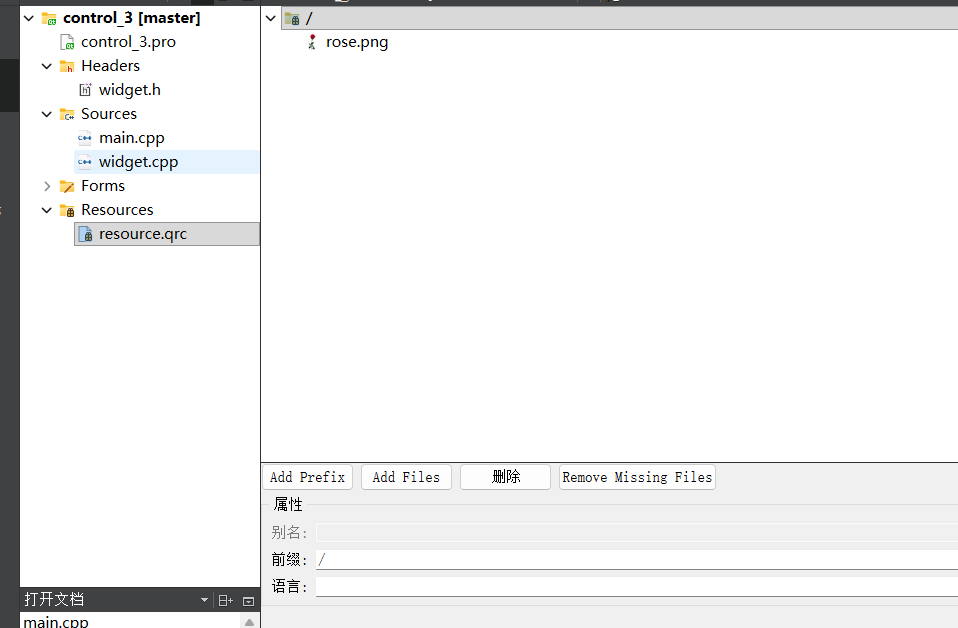Image resolution: width=958 pixels, height=628 pixels.
Task: Collapse the Resources folder
Action: tap(46, 210)
